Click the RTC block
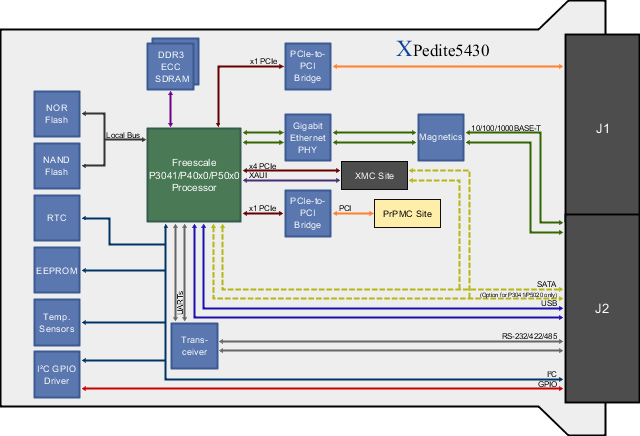 (57, 218)
